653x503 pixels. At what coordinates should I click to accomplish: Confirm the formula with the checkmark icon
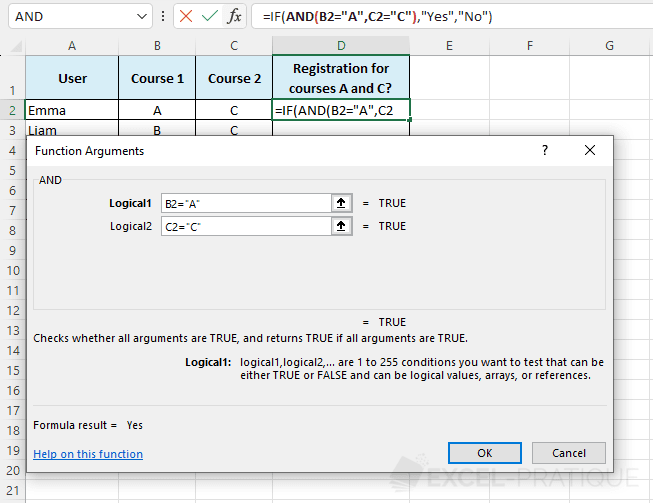(209, 16)
